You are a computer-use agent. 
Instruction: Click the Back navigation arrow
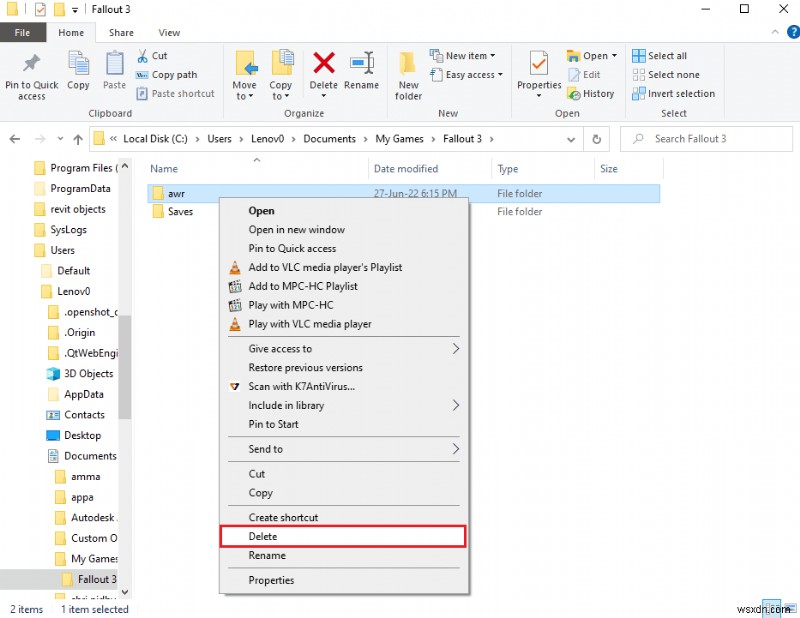[15, 139]
